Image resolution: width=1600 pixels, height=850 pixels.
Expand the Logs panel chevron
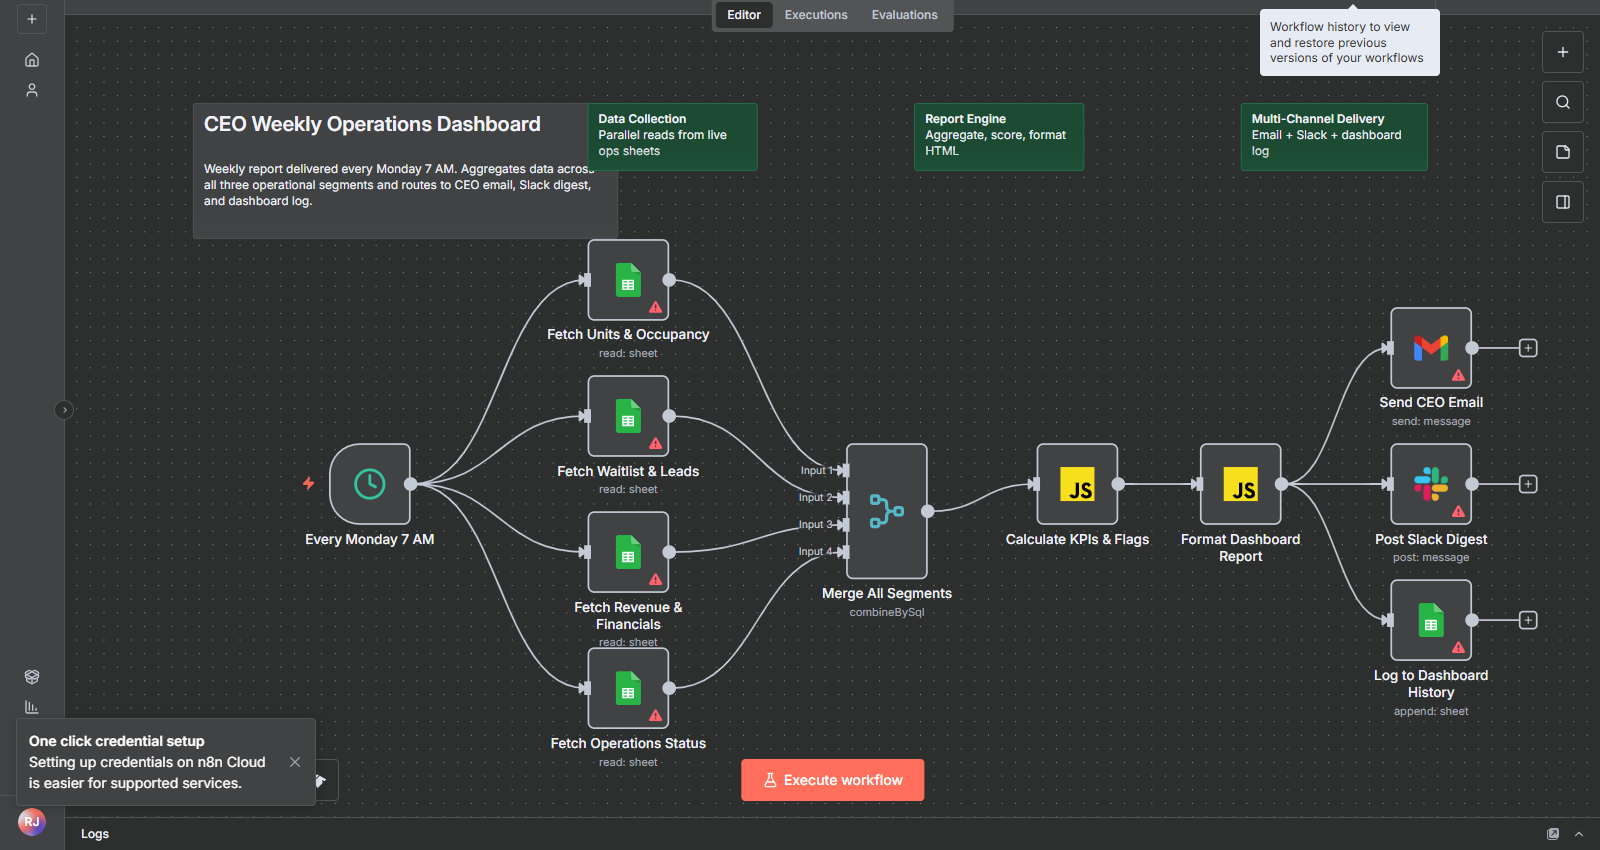coord(1579,834)
